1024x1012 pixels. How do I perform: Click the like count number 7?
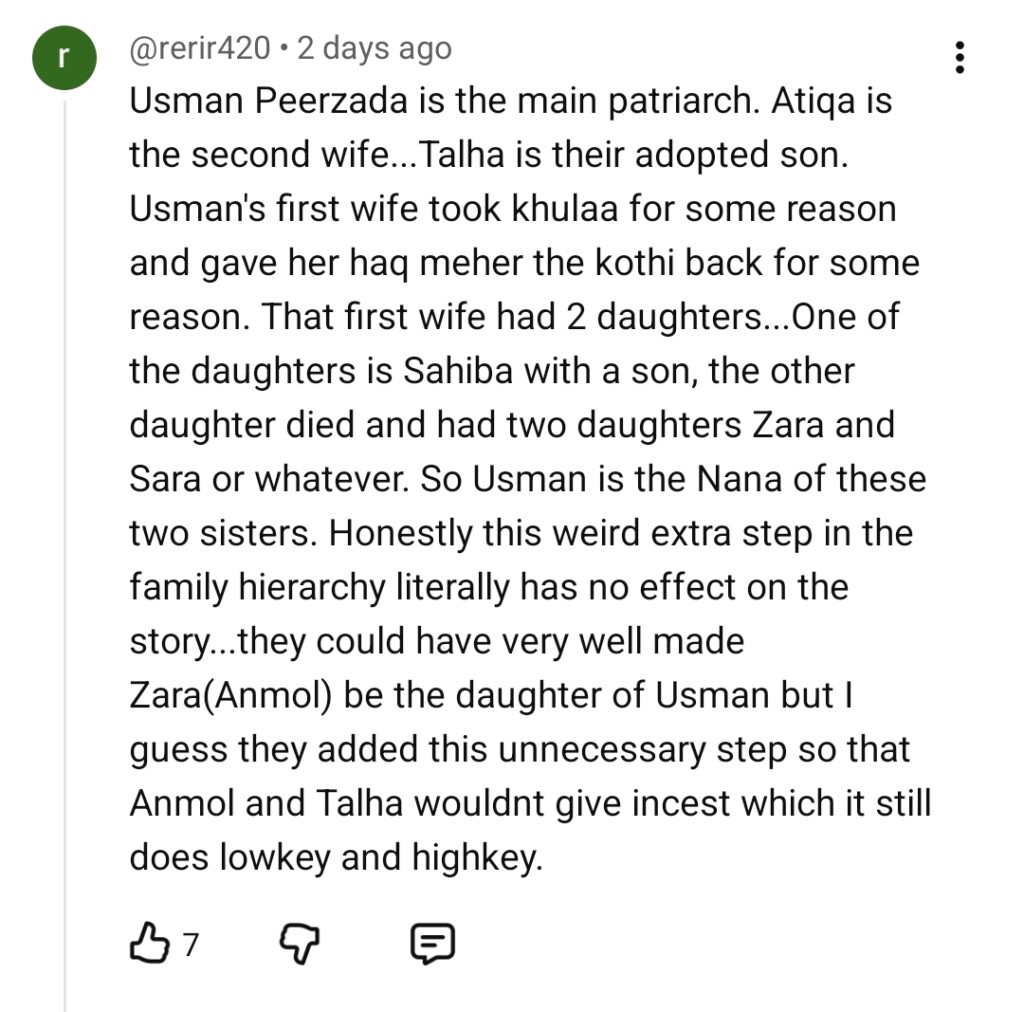click(190, 944)
